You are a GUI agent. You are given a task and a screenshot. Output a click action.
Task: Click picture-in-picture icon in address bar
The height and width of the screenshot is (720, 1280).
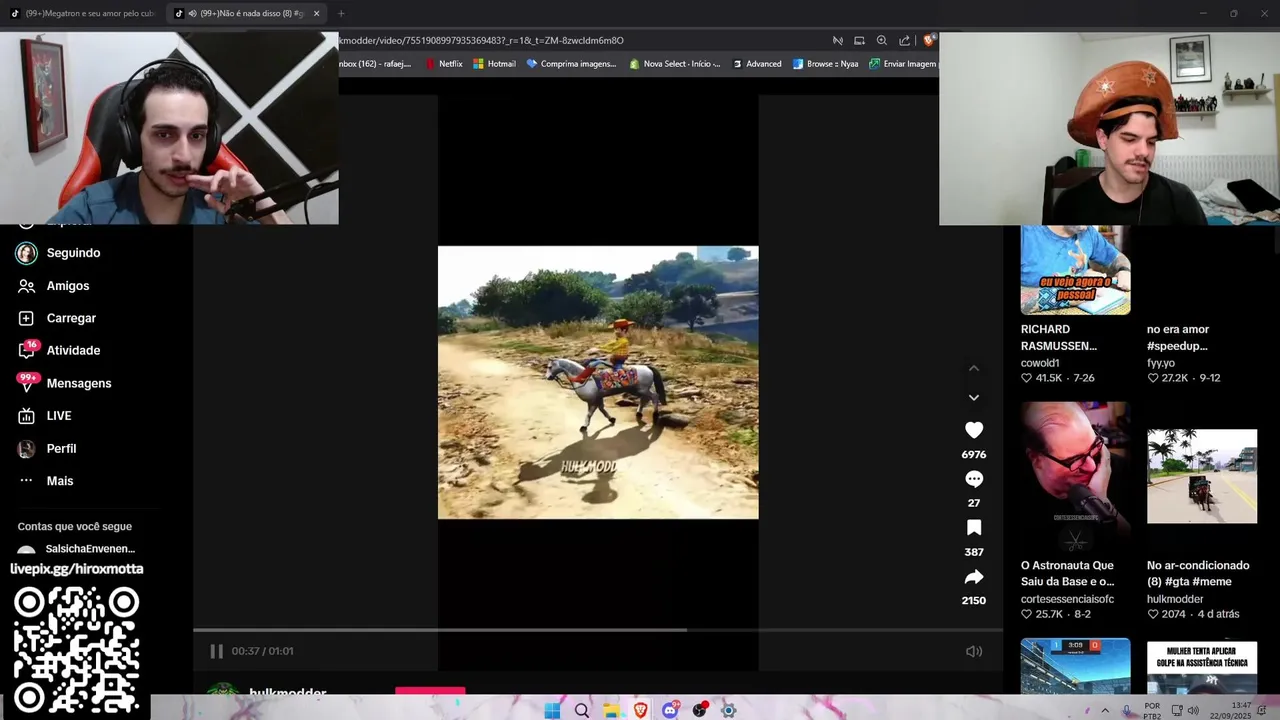859,41
